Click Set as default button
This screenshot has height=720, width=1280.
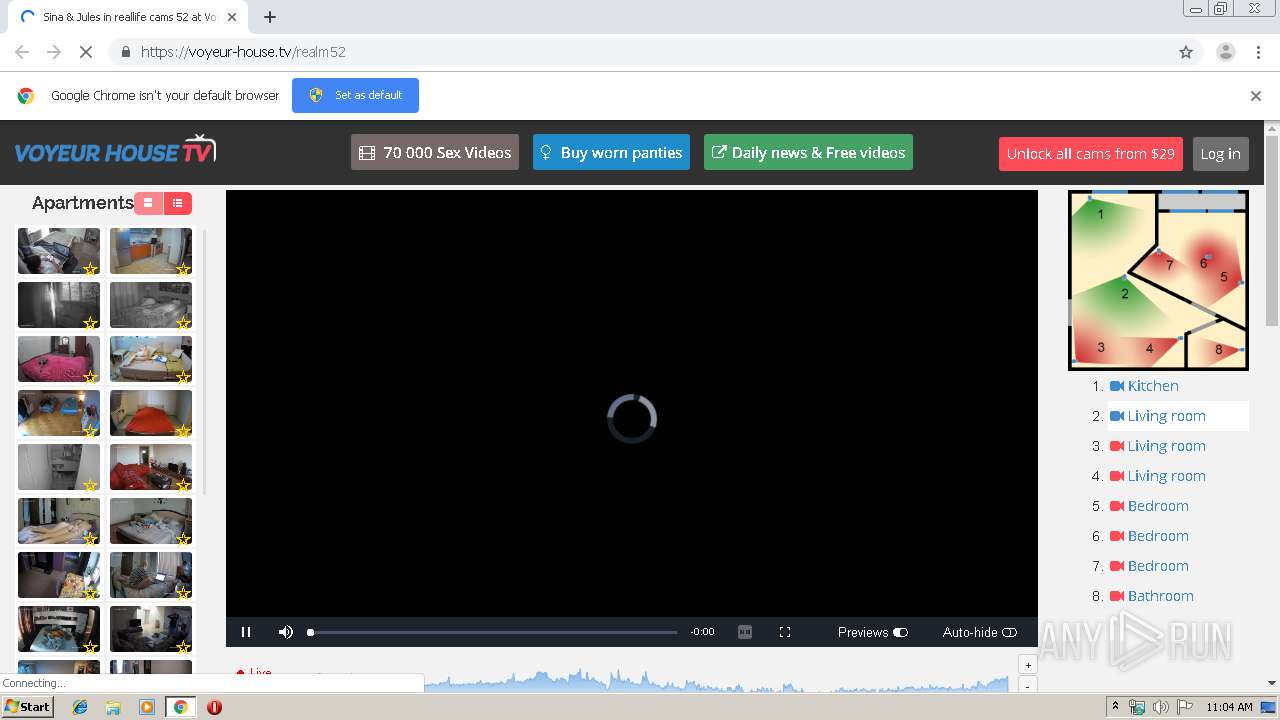355,95
